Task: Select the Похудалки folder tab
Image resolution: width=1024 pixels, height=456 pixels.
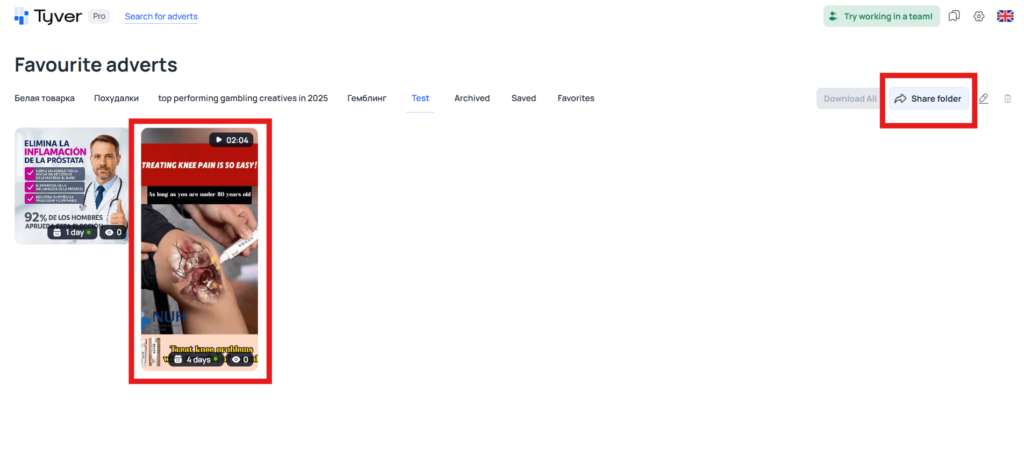Action: [x=116, y=98]
